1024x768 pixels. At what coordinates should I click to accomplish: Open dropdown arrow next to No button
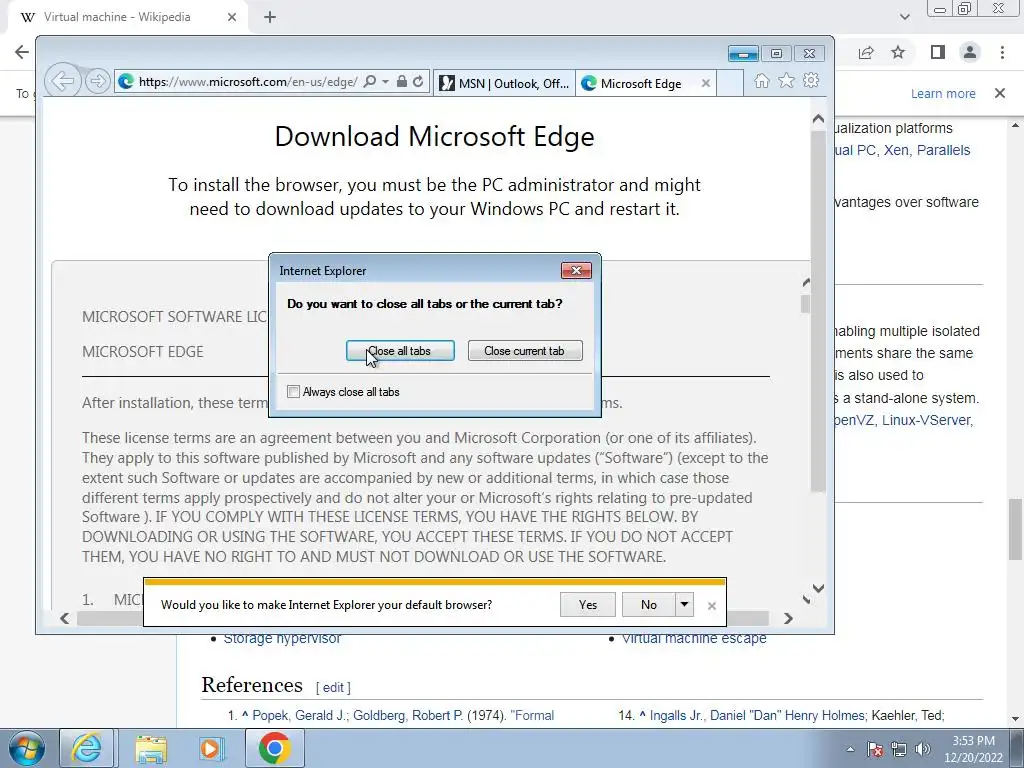[684, 605]
